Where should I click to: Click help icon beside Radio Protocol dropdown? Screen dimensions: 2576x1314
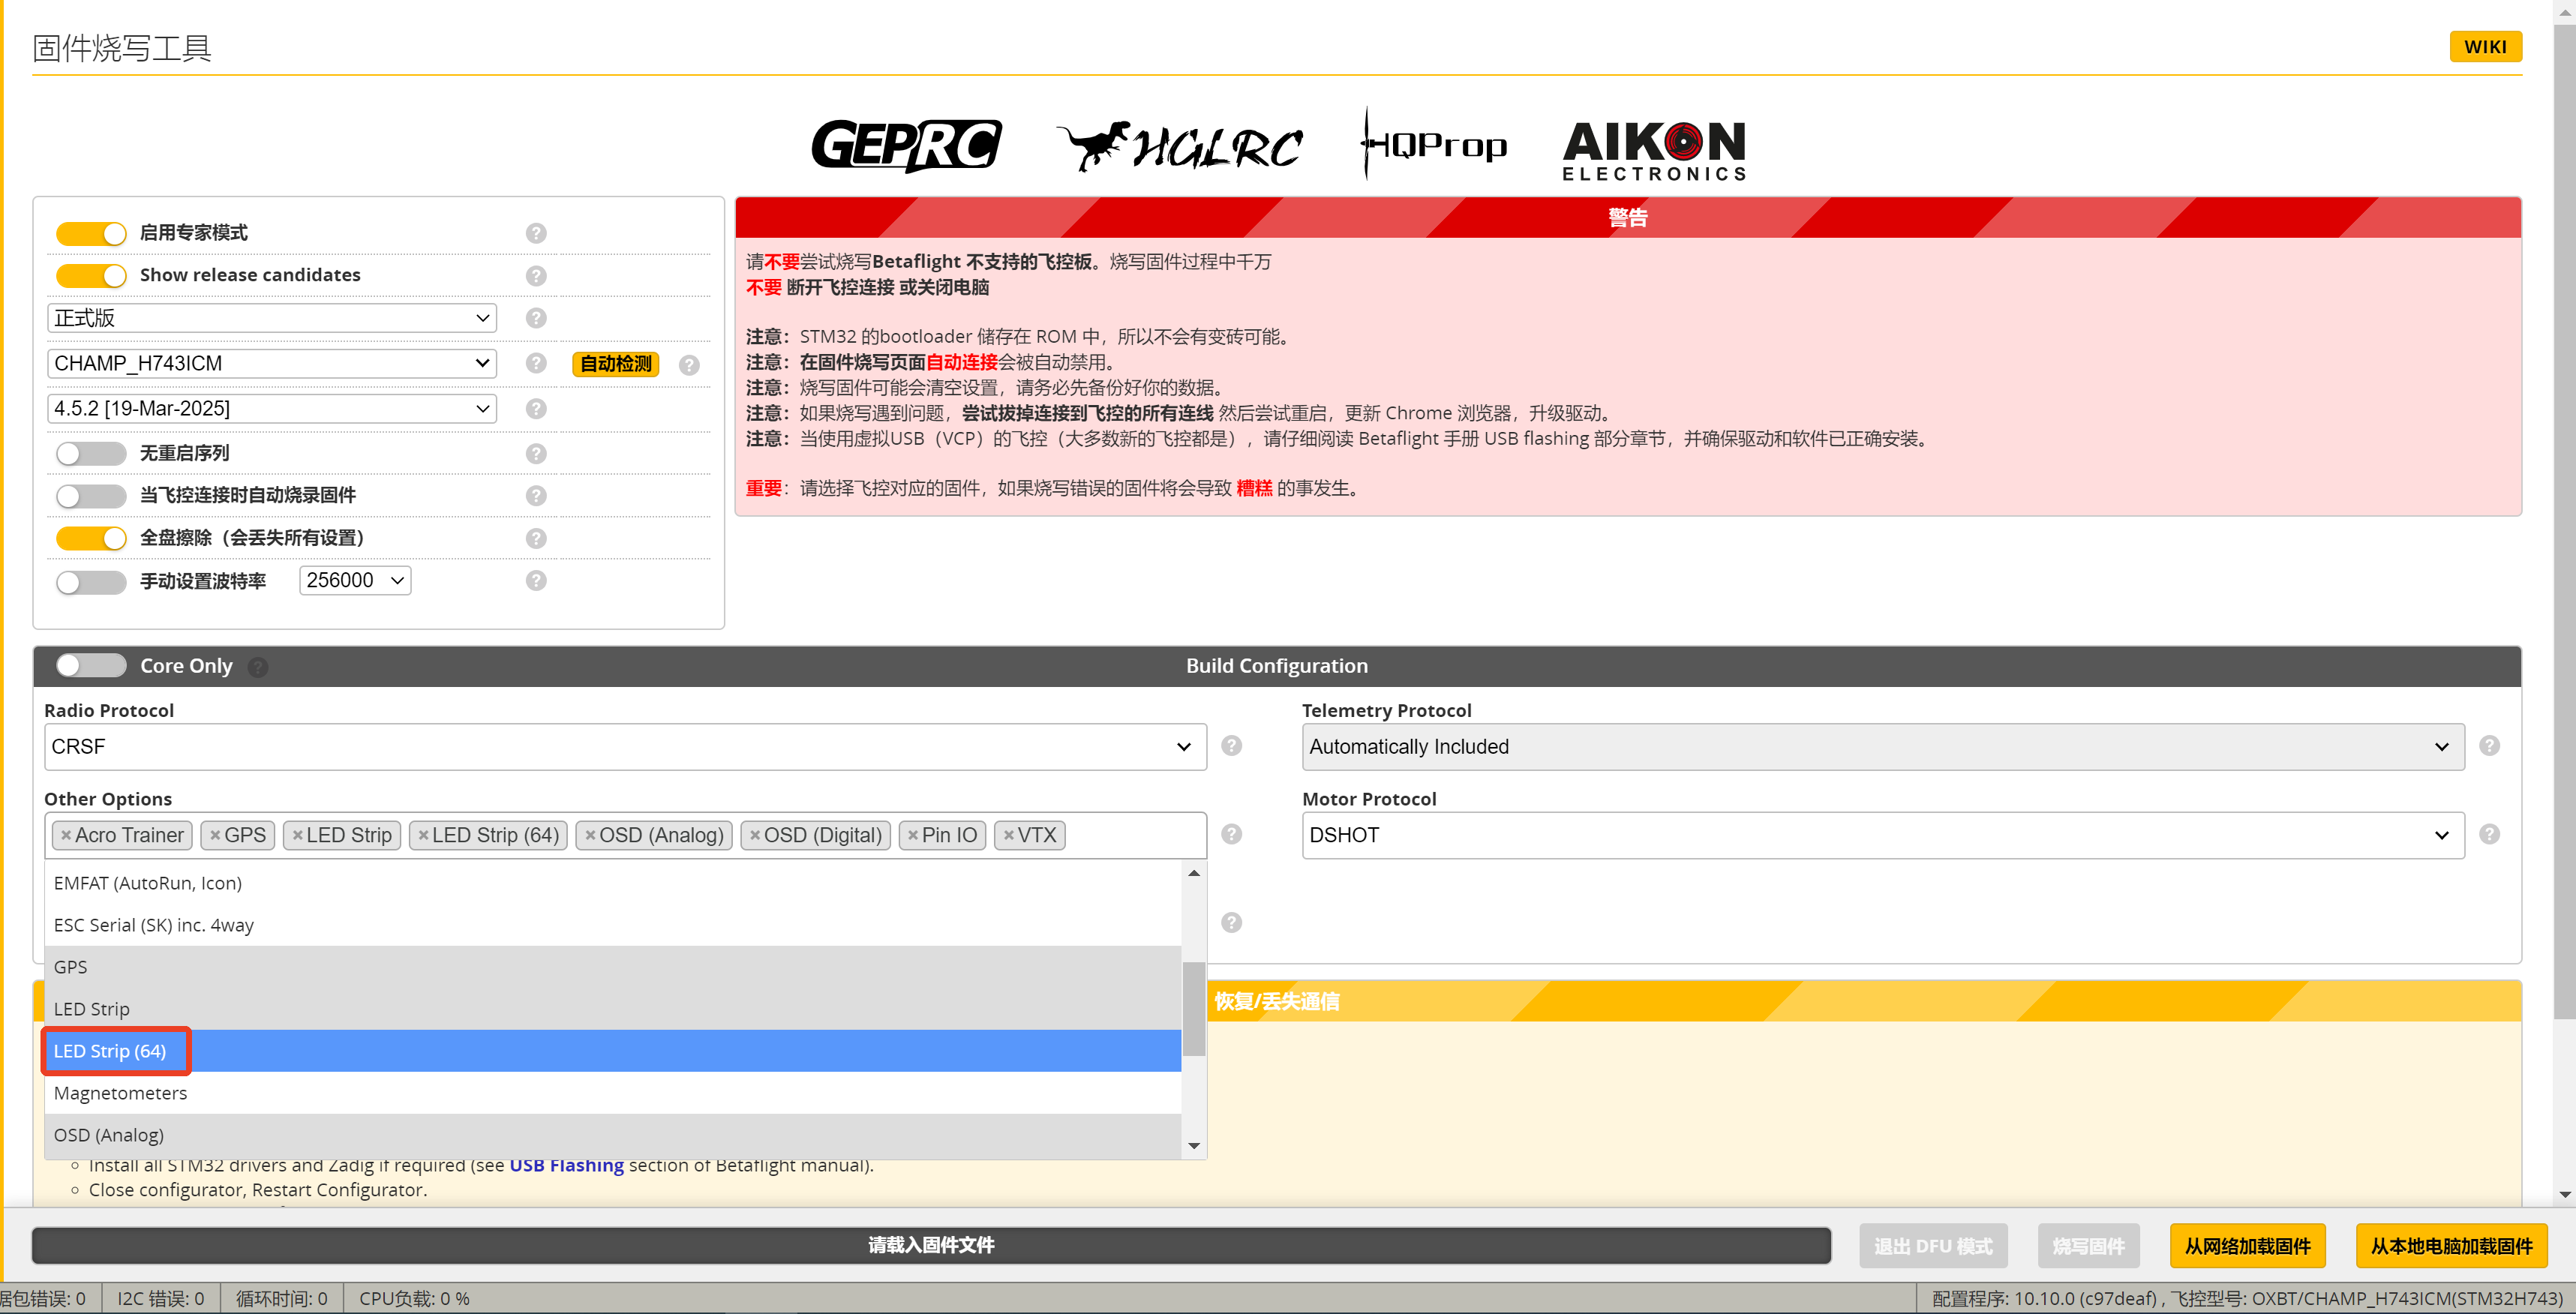(1231, 746)
